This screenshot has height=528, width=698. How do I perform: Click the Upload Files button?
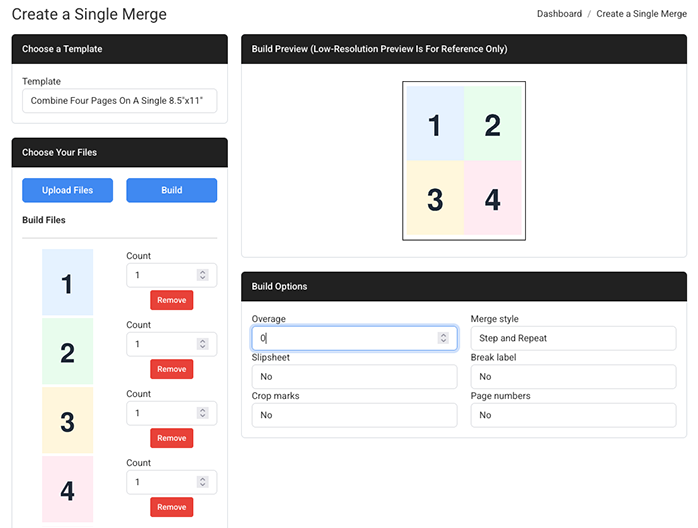pos(67,190)
